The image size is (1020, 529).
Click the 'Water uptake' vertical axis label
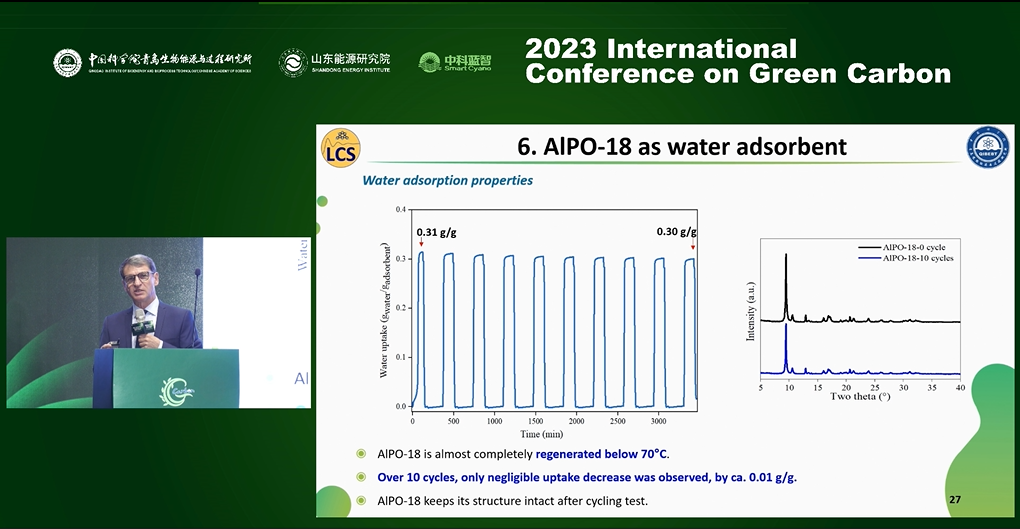[x=384, y=310]
